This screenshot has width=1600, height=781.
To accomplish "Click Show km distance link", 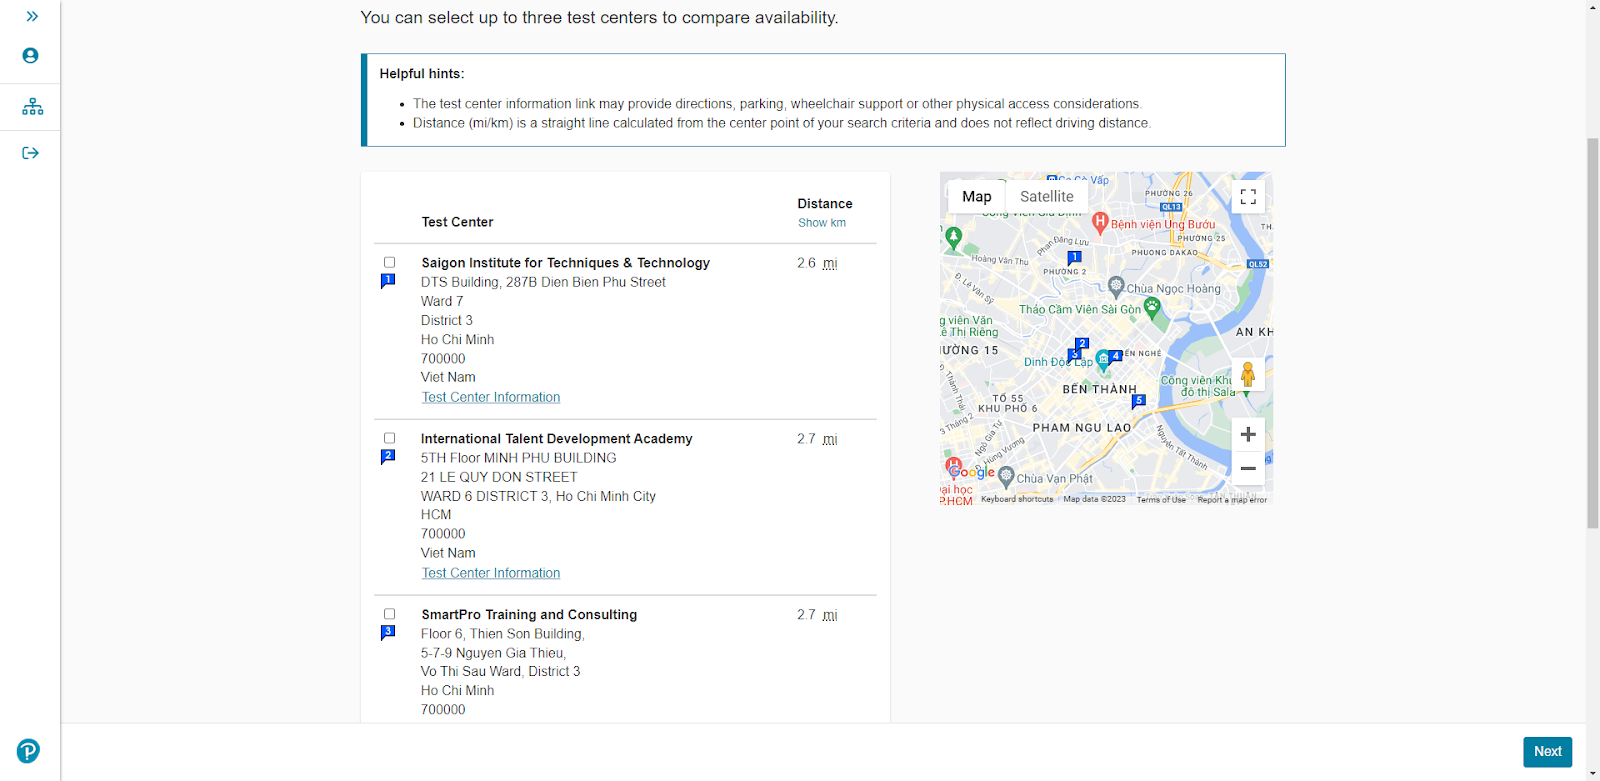I will [822, 223].
